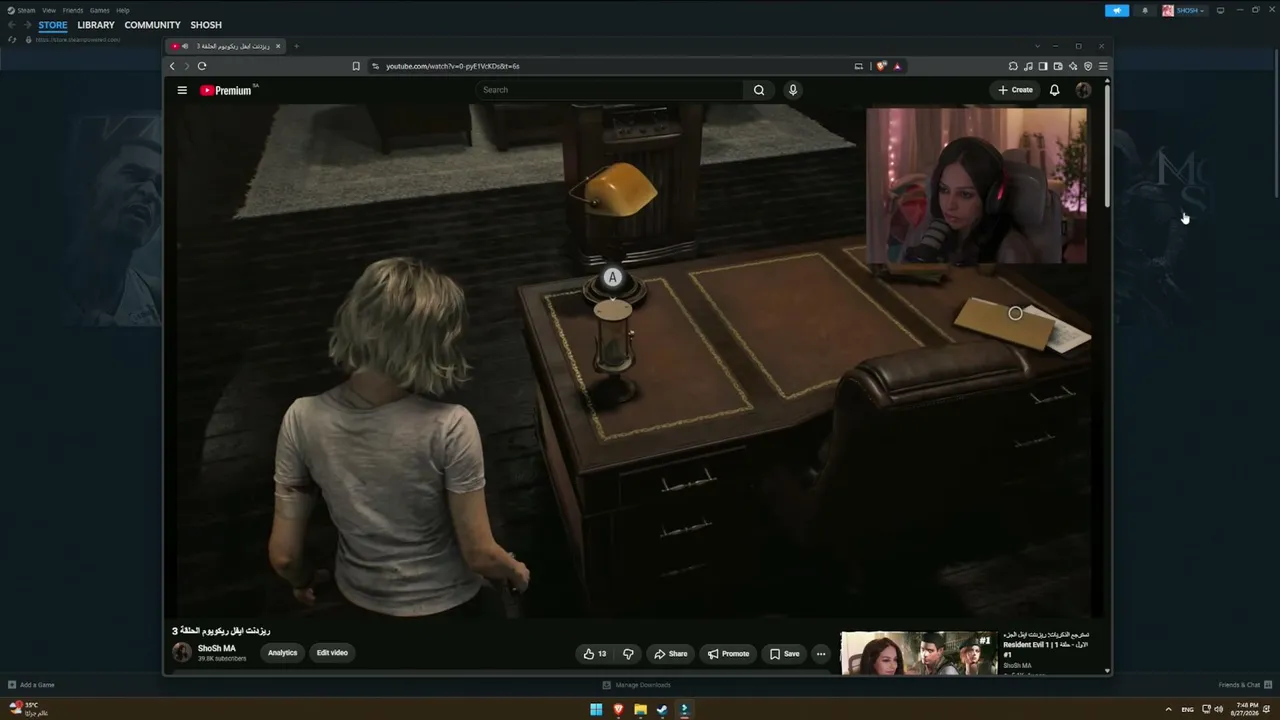Open the weather widget on taskbar

pyautogui.click(x=28, y=709)
